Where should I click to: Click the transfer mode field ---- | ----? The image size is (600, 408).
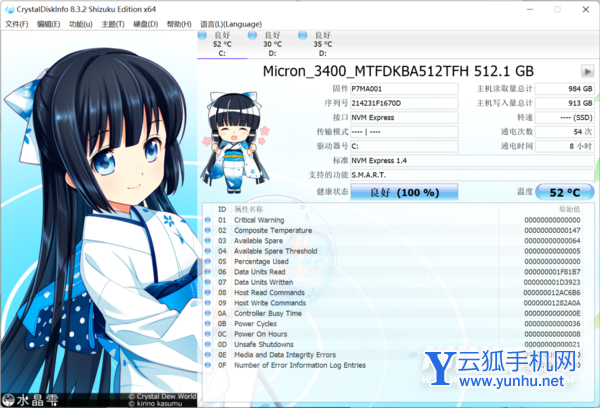pyautogui.click(x=404, y=132)
